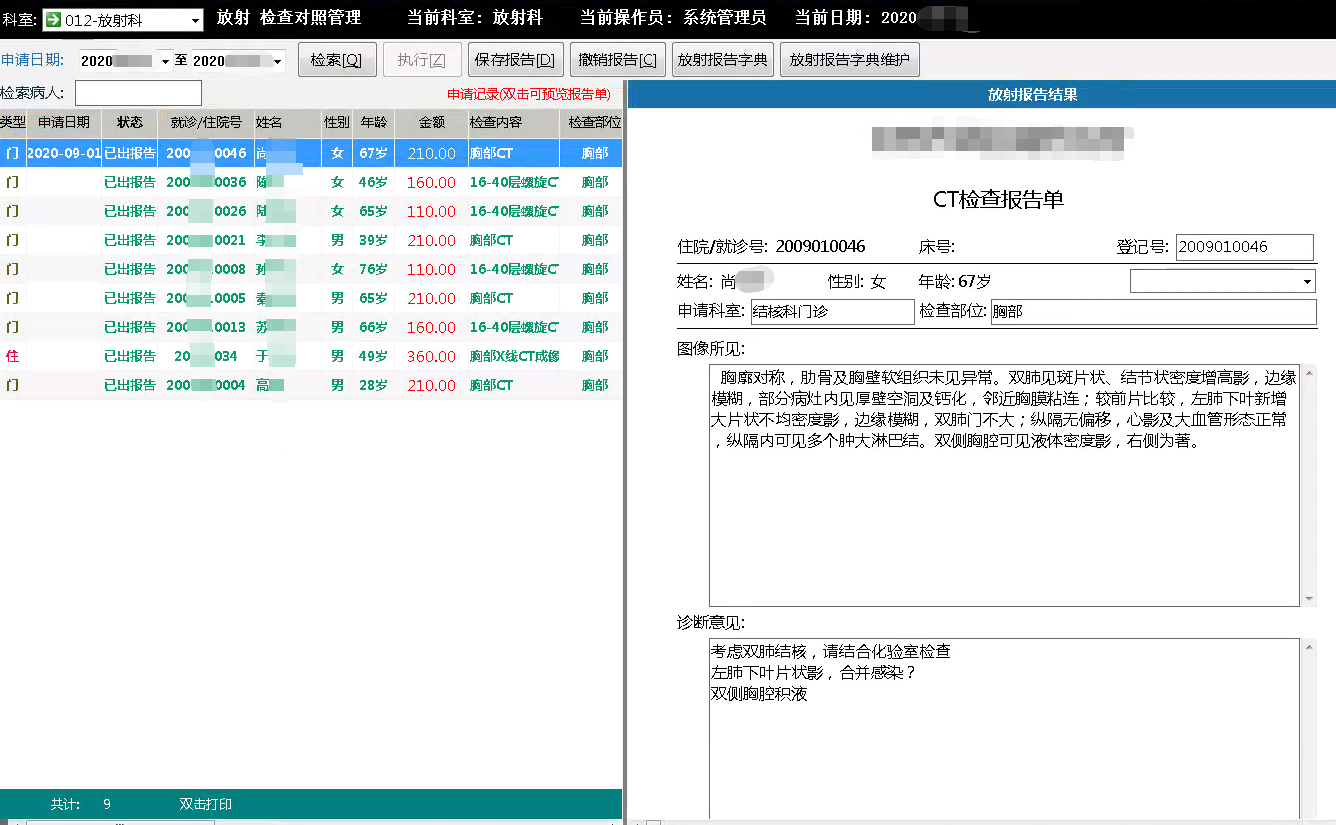Click the 登记号 input field
1336x825 pixels.
point(1244,247)
